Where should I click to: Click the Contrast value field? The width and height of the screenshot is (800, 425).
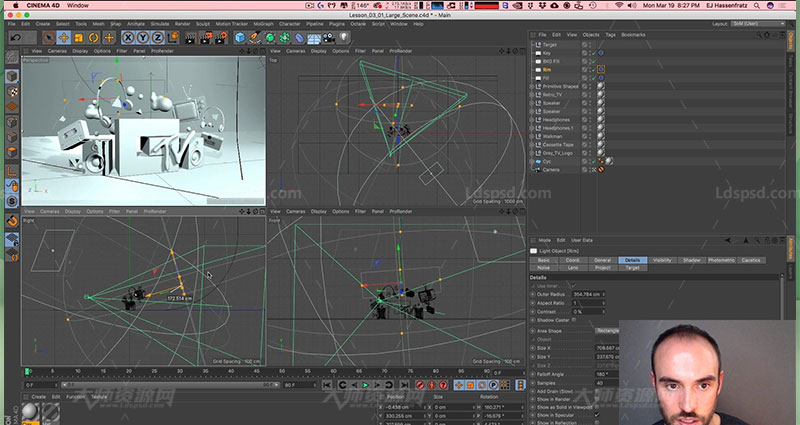(x=589, y=312)
